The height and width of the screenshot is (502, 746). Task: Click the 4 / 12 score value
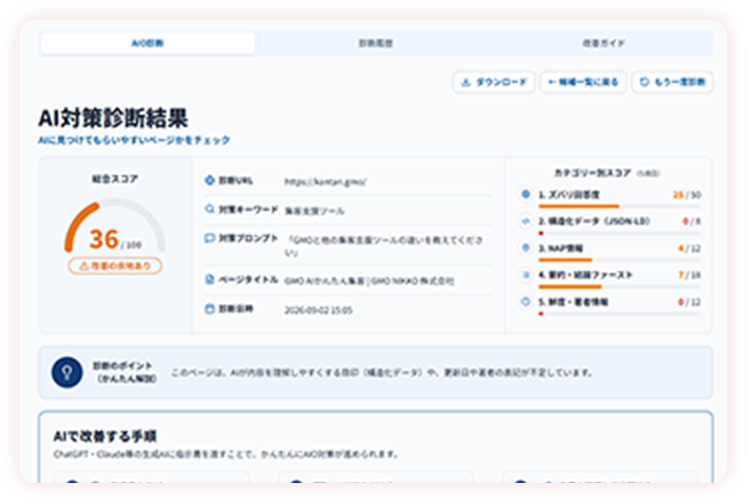tap(689, 248)
